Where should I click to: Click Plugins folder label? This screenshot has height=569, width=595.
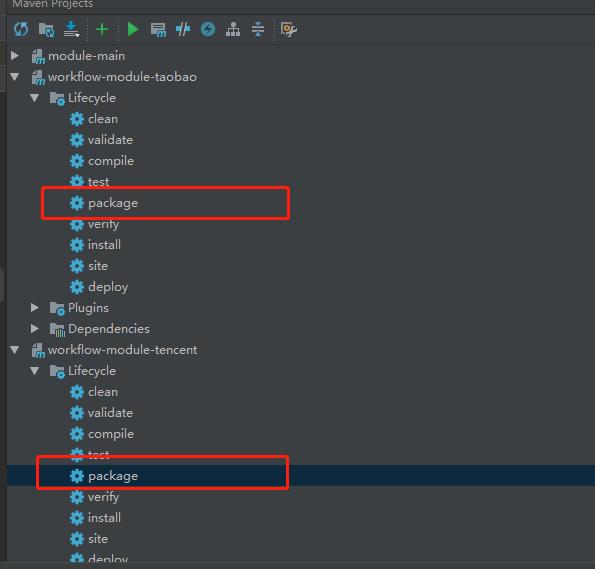88,308
